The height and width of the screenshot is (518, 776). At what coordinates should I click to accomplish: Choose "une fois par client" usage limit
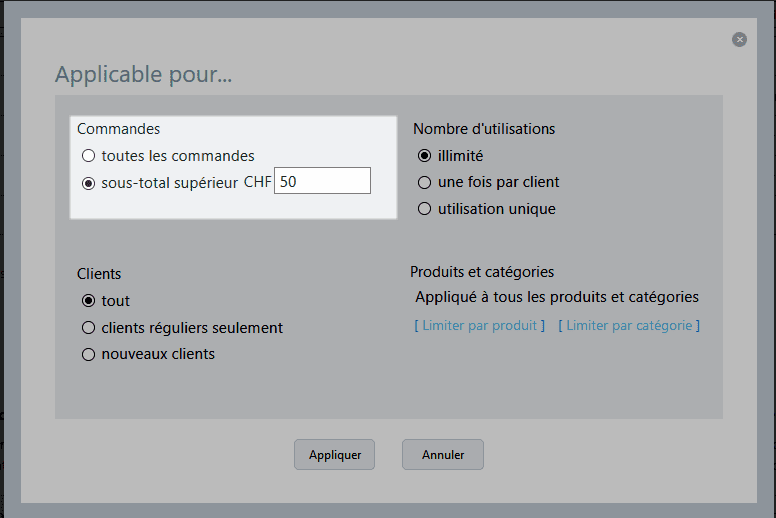(x=425, y=182)
